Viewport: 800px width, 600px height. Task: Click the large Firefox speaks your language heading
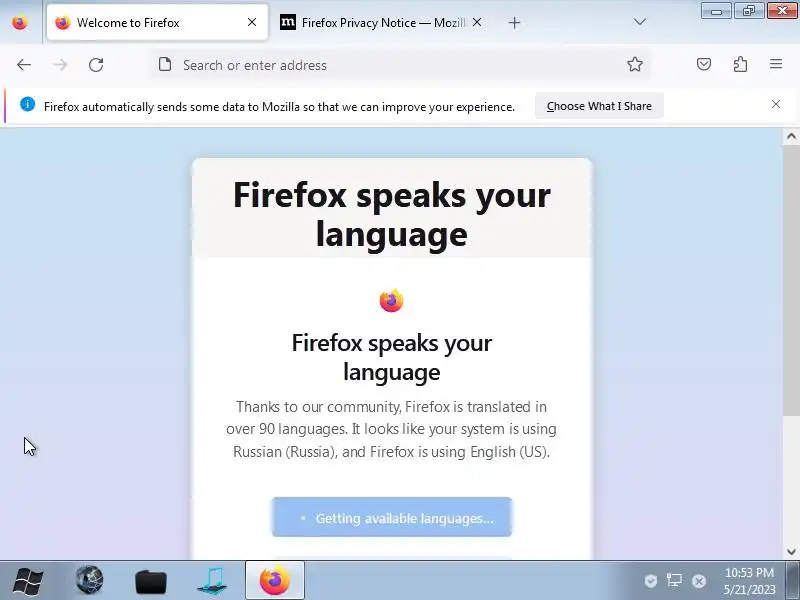391,214
